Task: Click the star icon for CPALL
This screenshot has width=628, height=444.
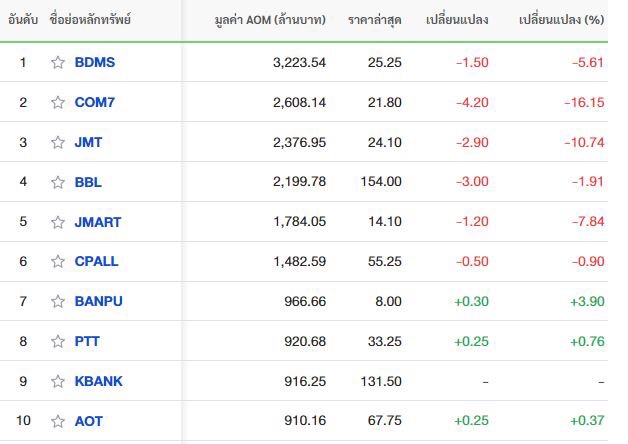Action: point(57,261)
